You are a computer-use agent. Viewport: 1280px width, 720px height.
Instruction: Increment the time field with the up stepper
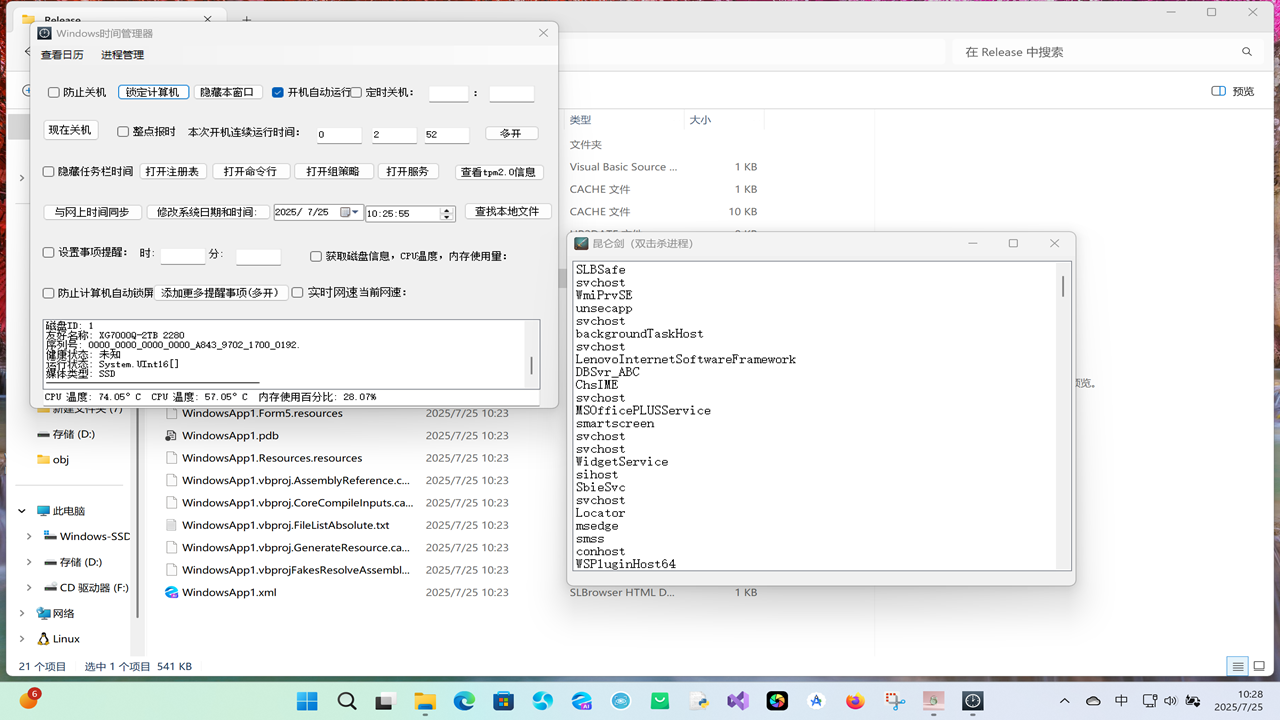coord(448,208)
